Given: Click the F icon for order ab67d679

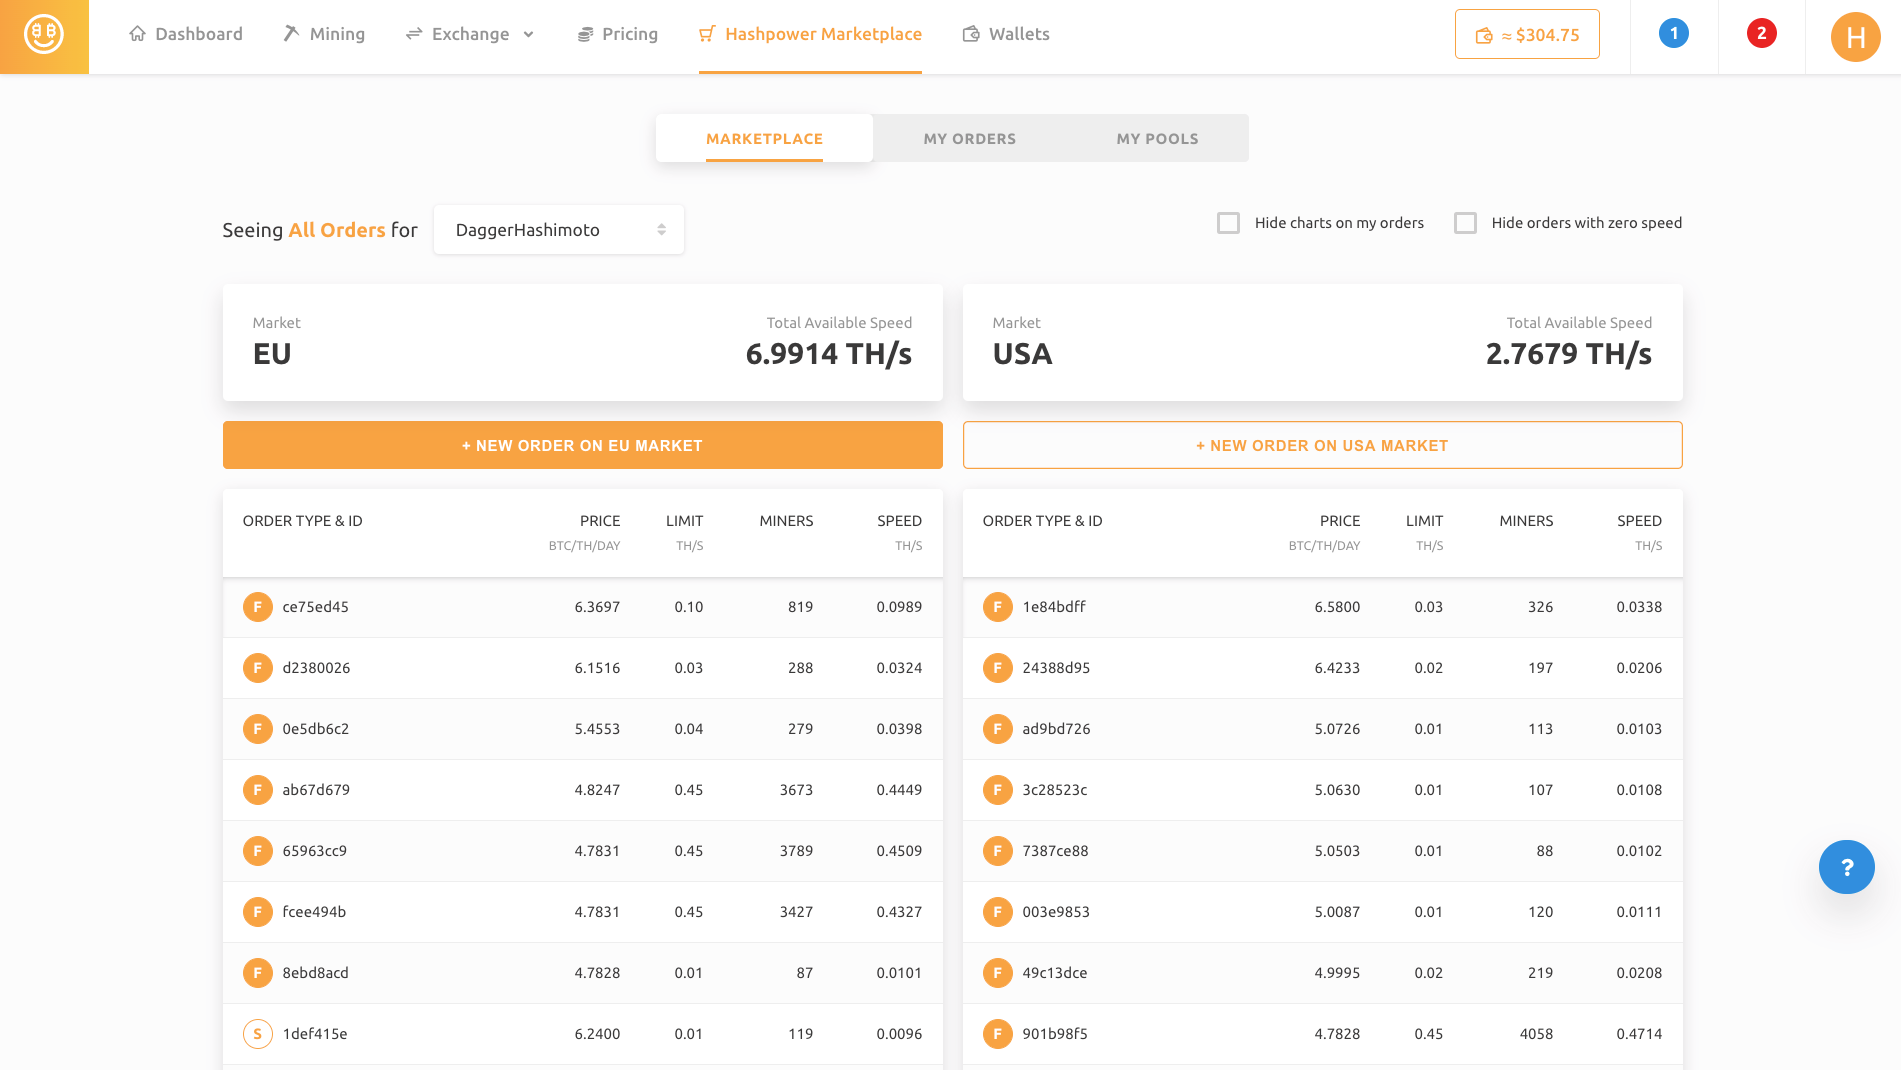Looking at the screenshot, I should [x=258, y=790].
